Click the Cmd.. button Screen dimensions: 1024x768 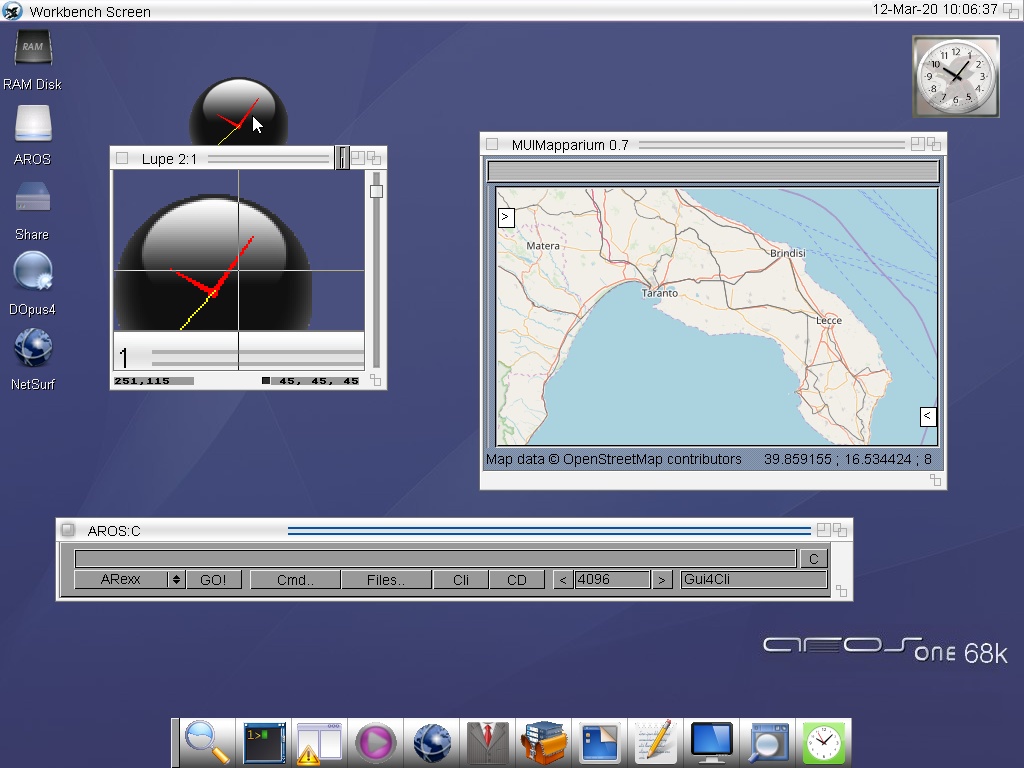[x=295, y=580]
